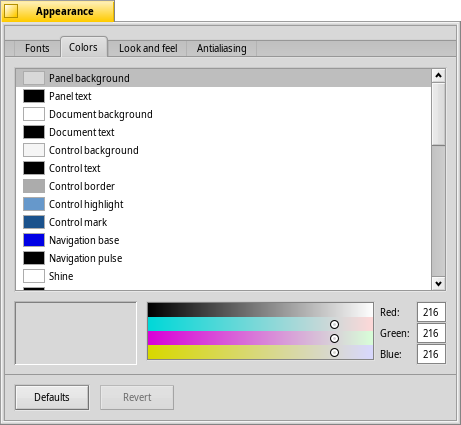Select the Shine white swatch
The width and height of the screenshot is (461, 425).
coord(34,276)
